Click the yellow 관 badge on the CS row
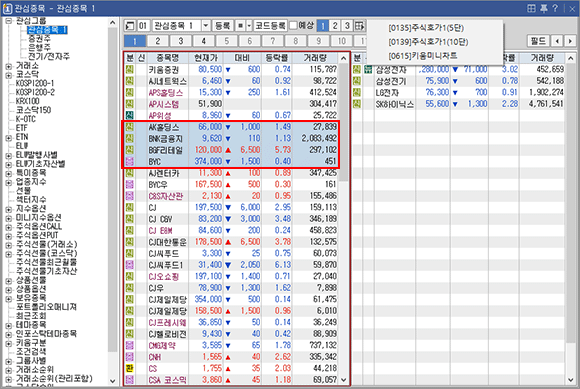Viewport: 580px width, 389px height. pyautogui.click(x=129, y=368)
